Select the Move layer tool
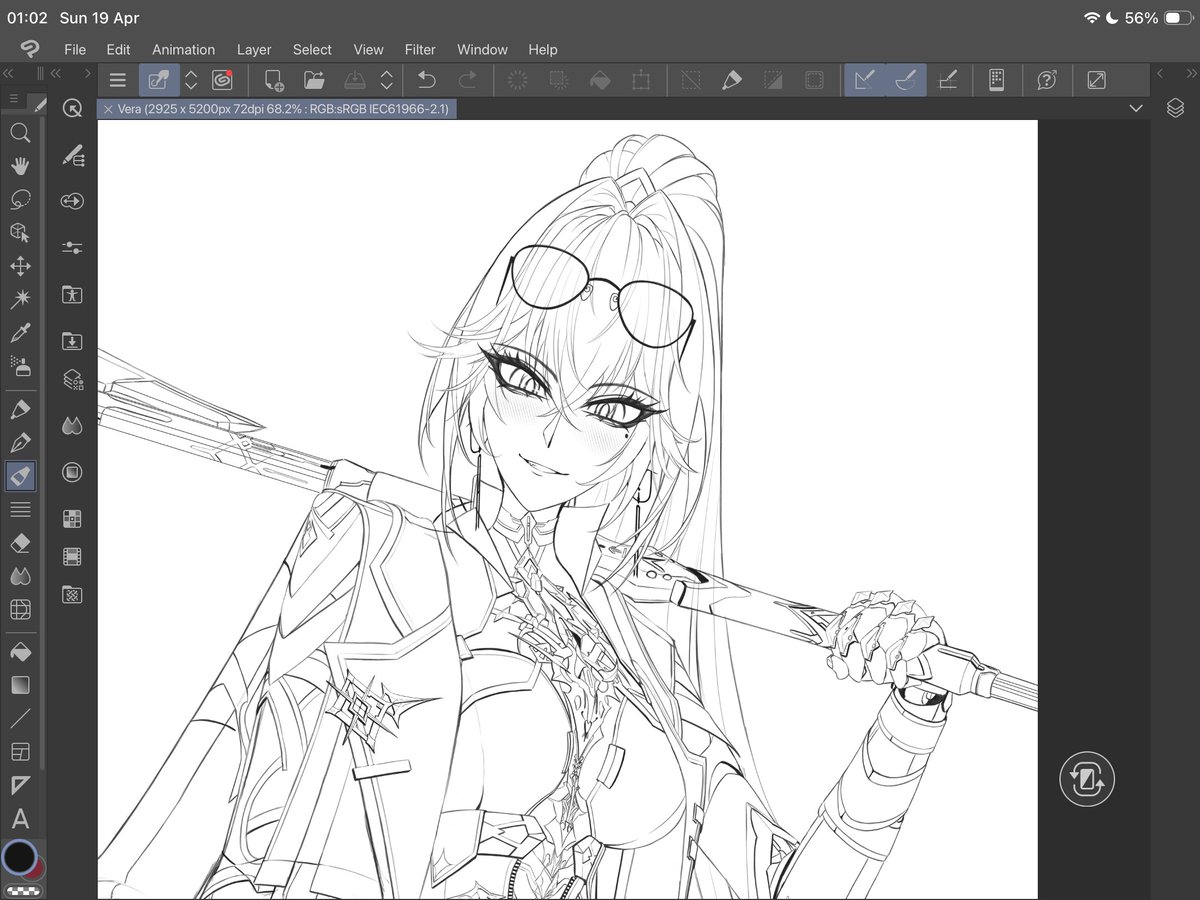 [20, 267]
